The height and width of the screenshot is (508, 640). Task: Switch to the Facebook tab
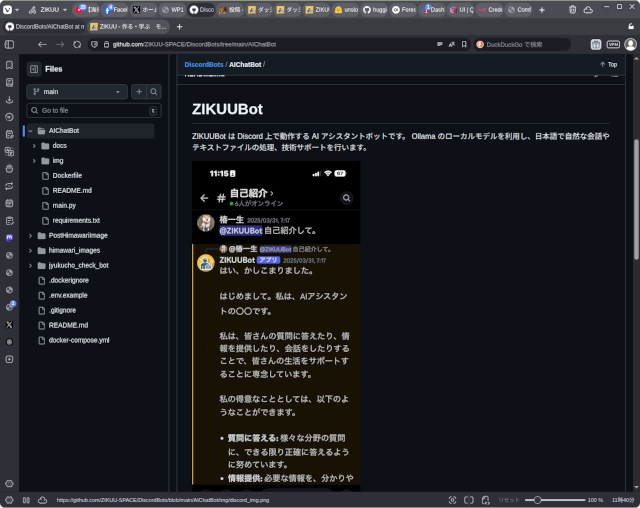point(116,9)
